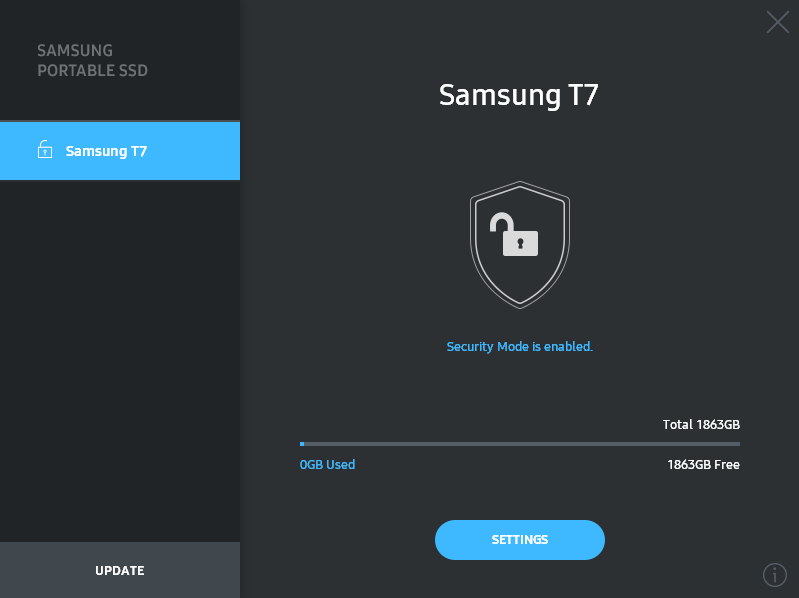This screenshot has height=598, width=799.
Task: Click the empty sidebar area below device list
Action: pos(120,360)
